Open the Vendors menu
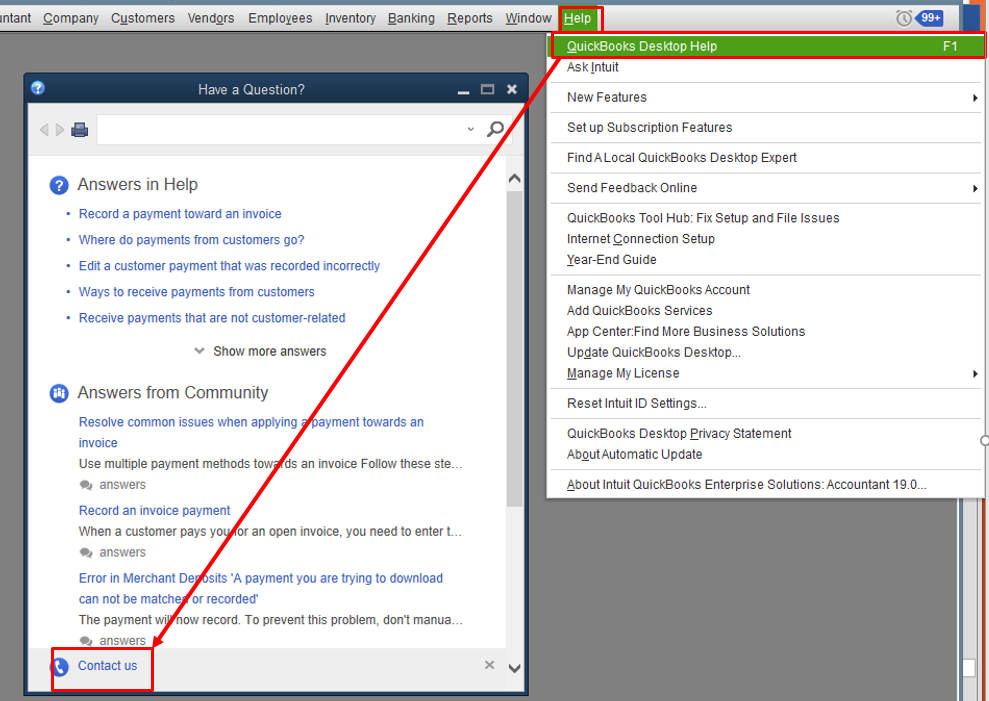989x701 pixels. click(211, 18)
